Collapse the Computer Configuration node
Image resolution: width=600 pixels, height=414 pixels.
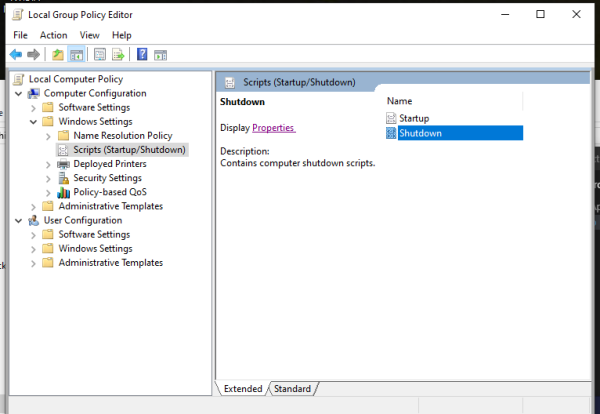(19, 94)
